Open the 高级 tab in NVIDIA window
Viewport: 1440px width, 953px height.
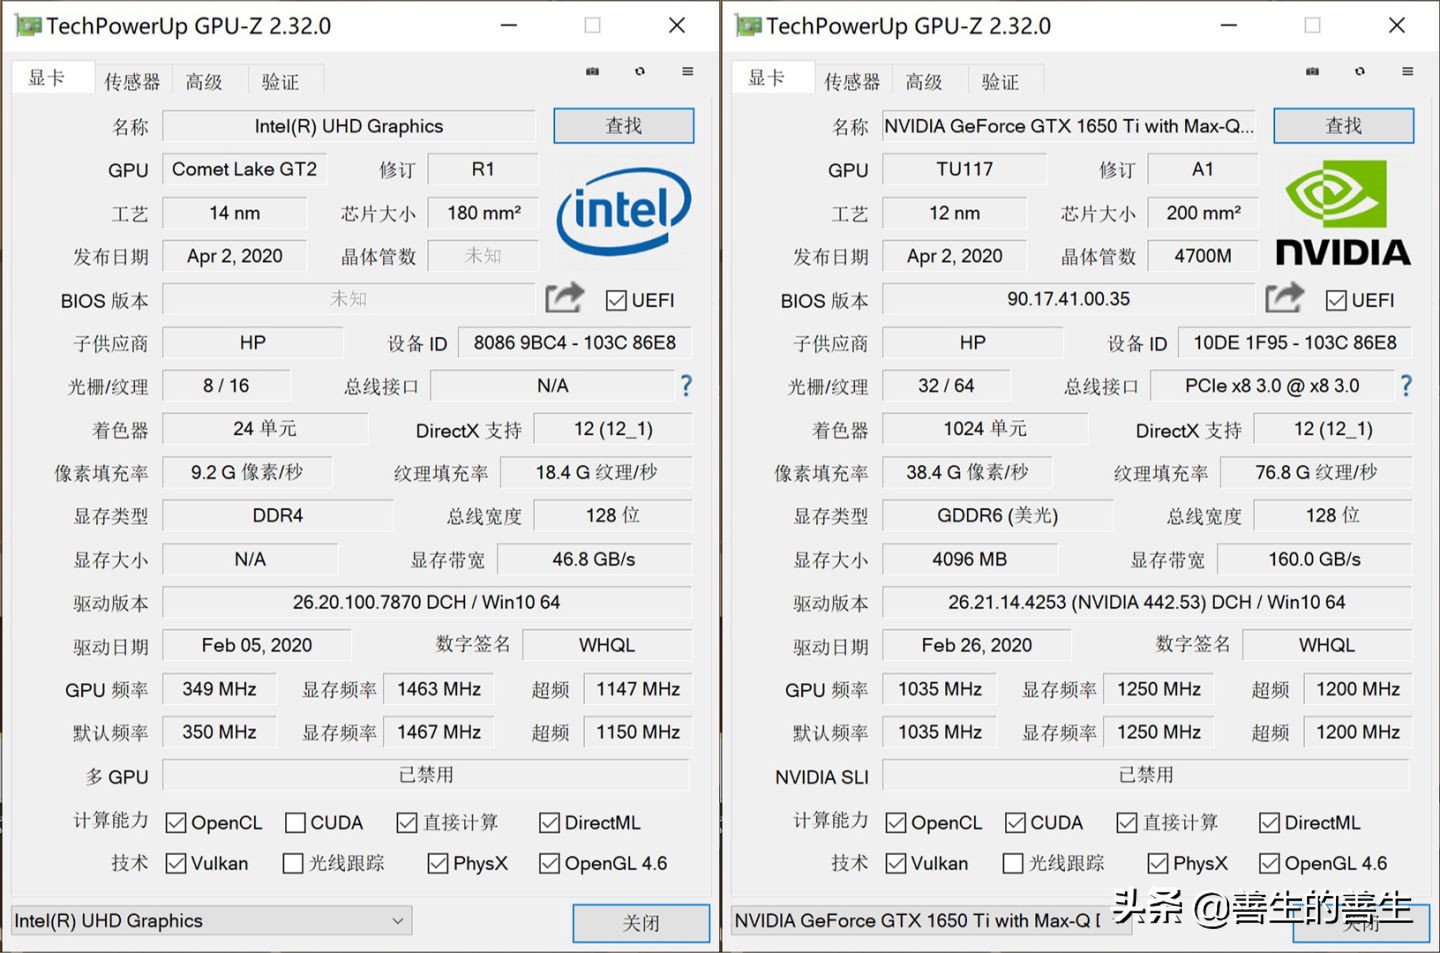coord(926,80)
